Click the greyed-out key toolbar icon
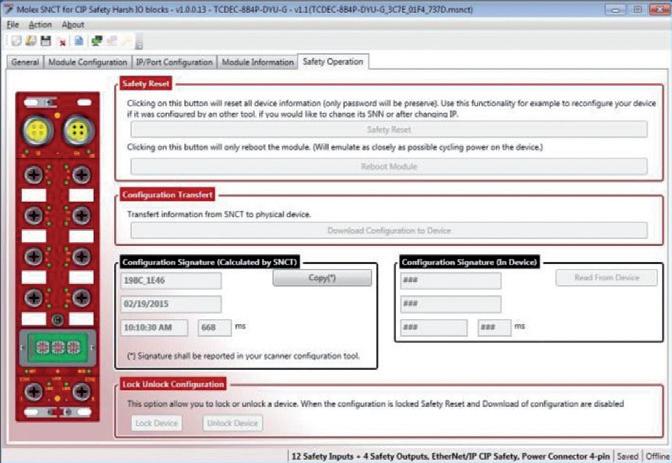The width and height of the screenshot is (672, 463). pos(126,41)
